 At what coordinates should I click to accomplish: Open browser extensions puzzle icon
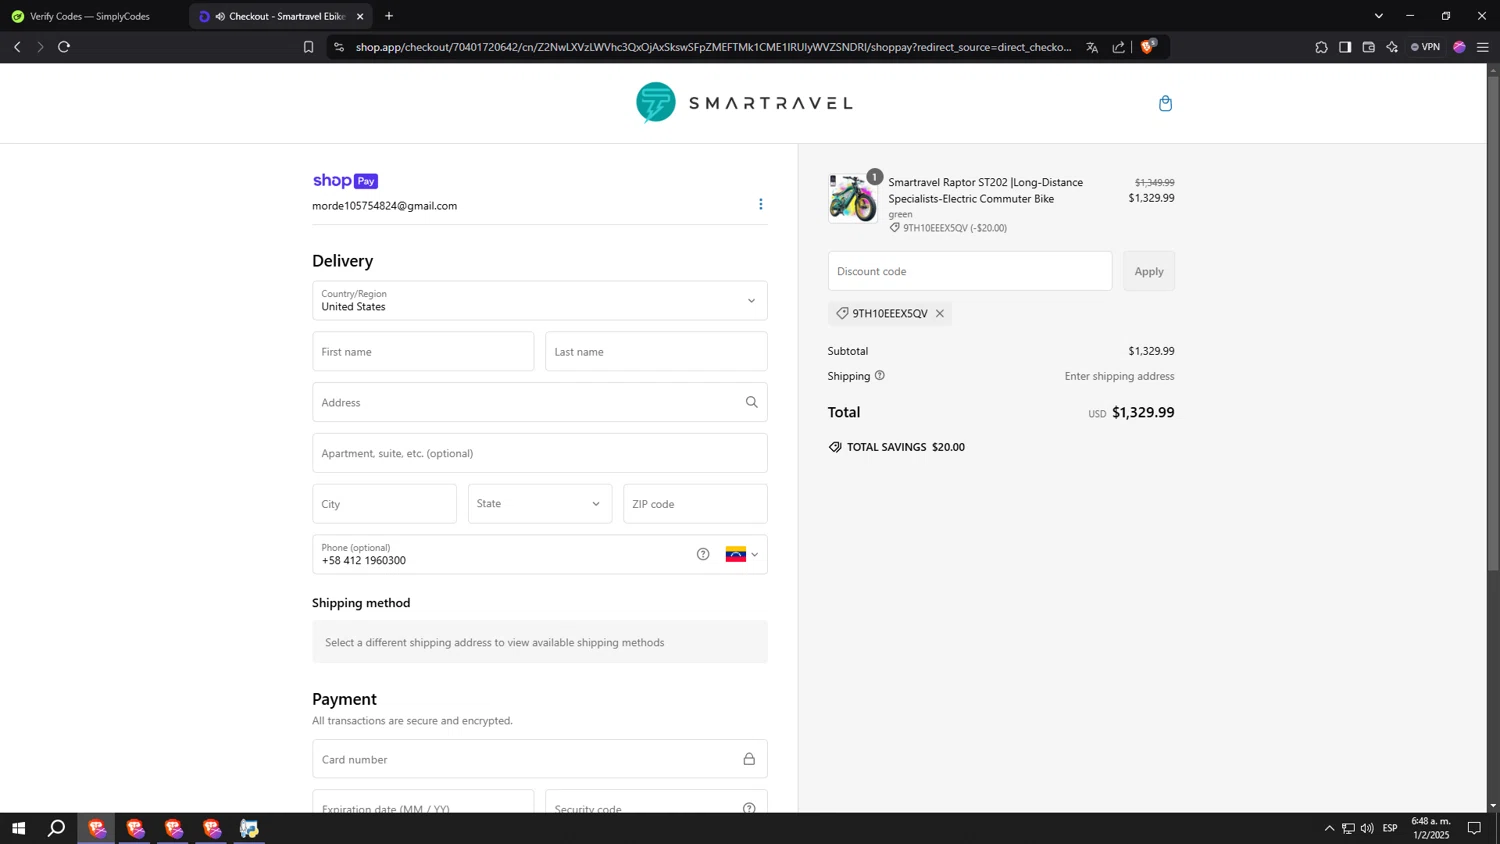(x=1321, y=47)
